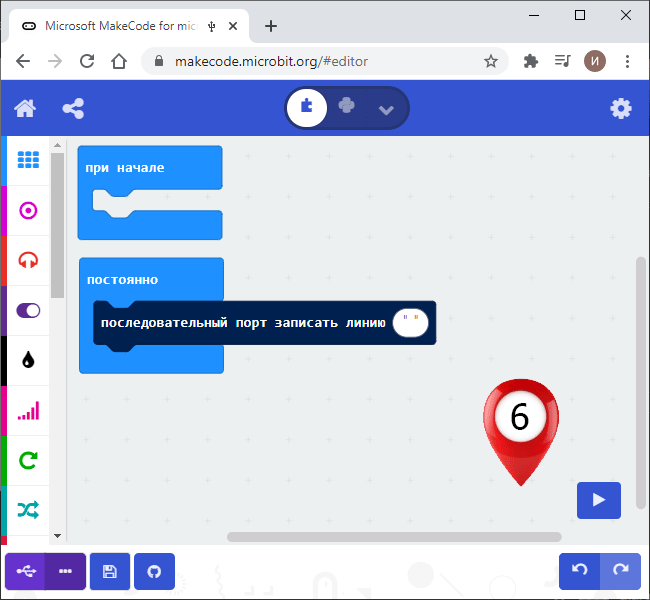Open the Radio signal bars category

[x=28, y=411]
